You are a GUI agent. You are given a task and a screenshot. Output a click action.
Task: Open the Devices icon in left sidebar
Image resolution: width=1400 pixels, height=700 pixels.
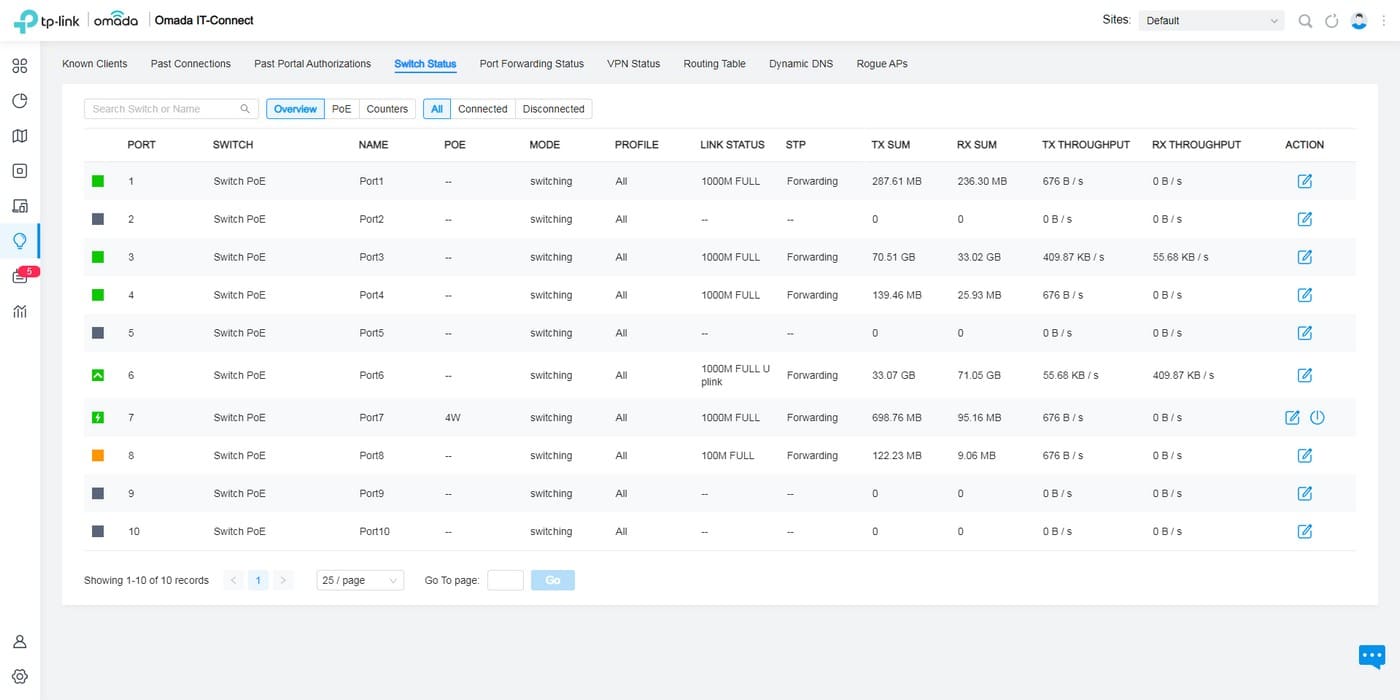click(19, 171)
